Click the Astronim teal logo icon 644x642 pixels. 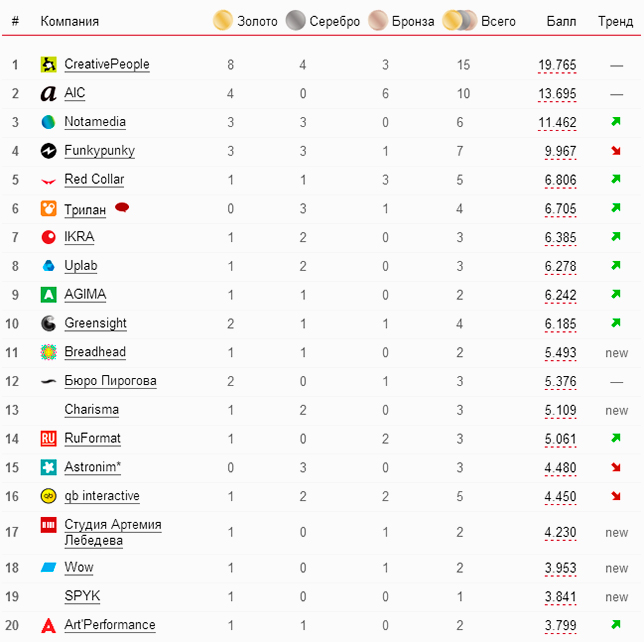pyautogui.click(x=48, y=467)
